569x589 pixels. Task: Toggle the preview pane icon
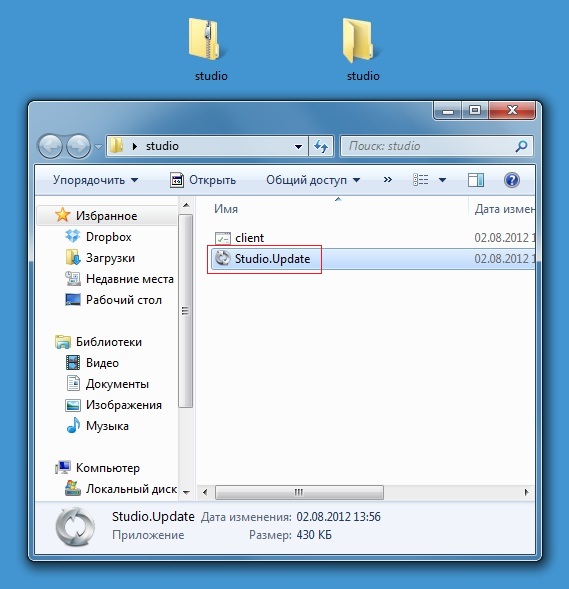[x=475, y=180]
